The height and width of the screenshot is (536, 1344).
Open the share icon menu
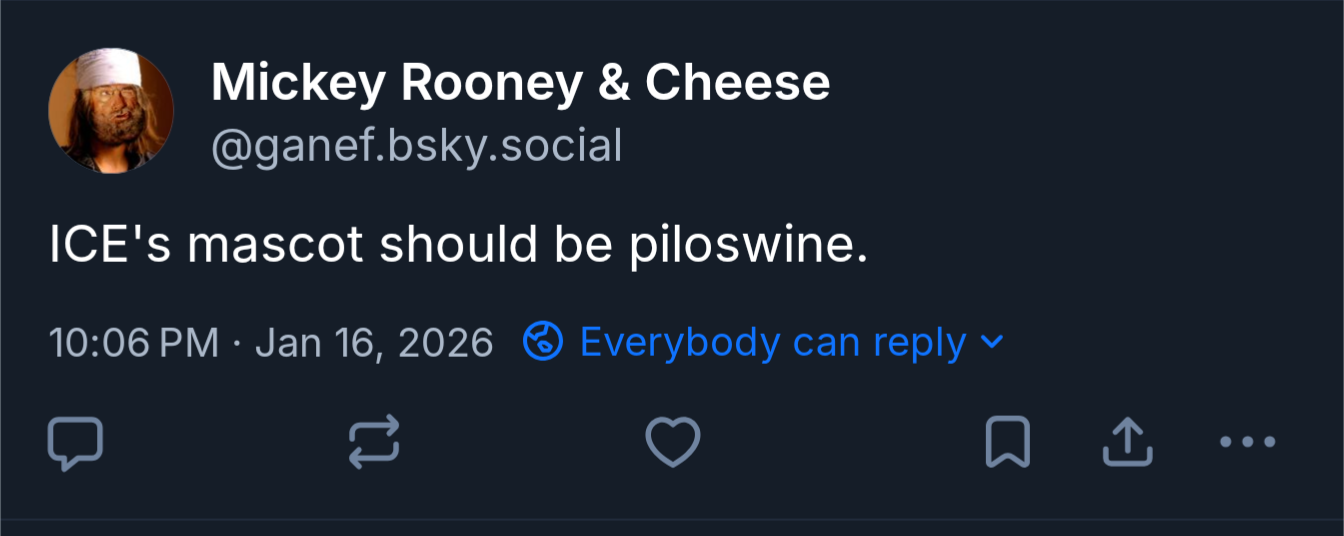1127,443
